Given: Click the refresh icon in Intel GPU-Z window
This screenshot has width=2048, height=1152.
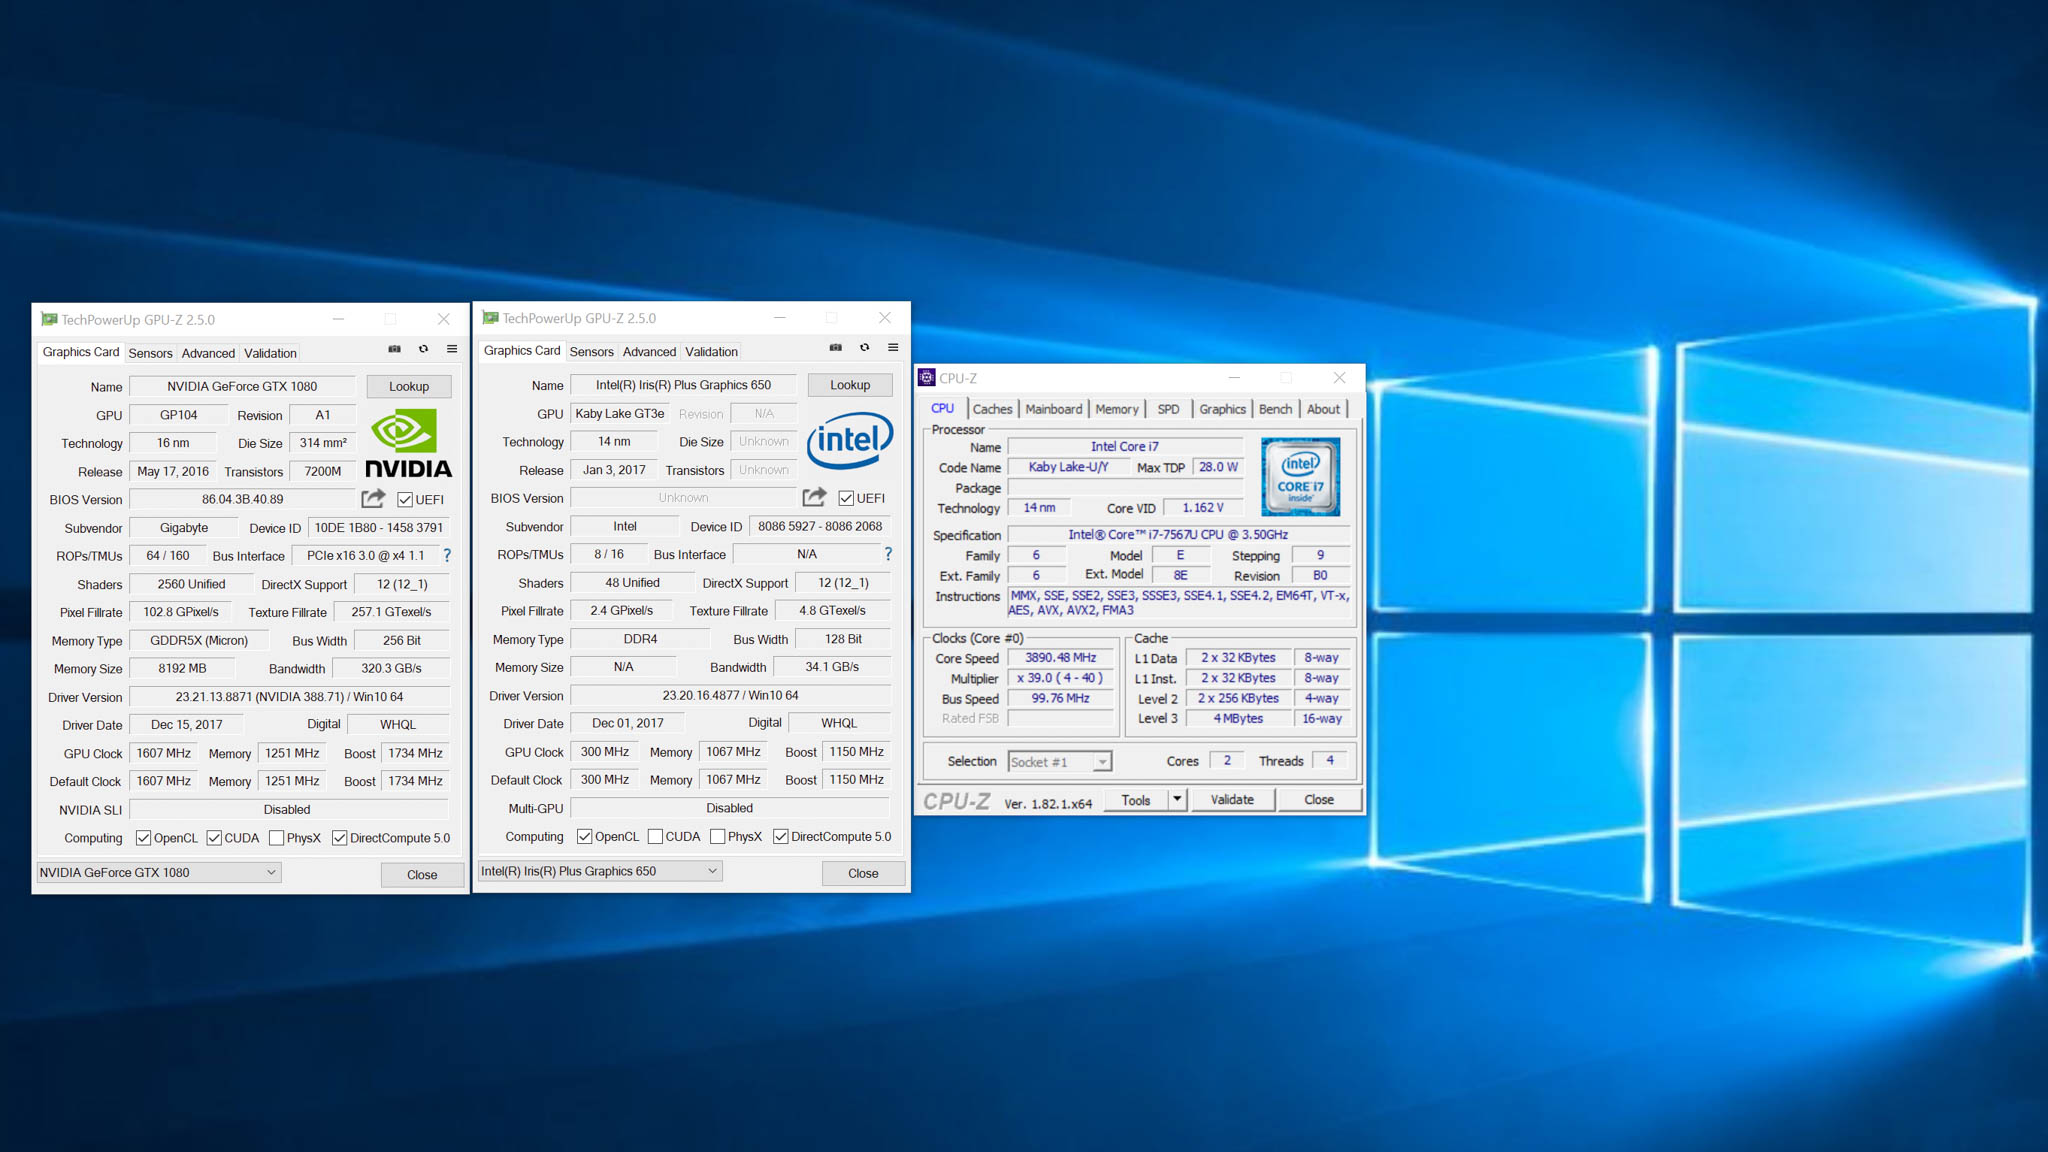Looking at the screenshot, I should coord(865,347).
